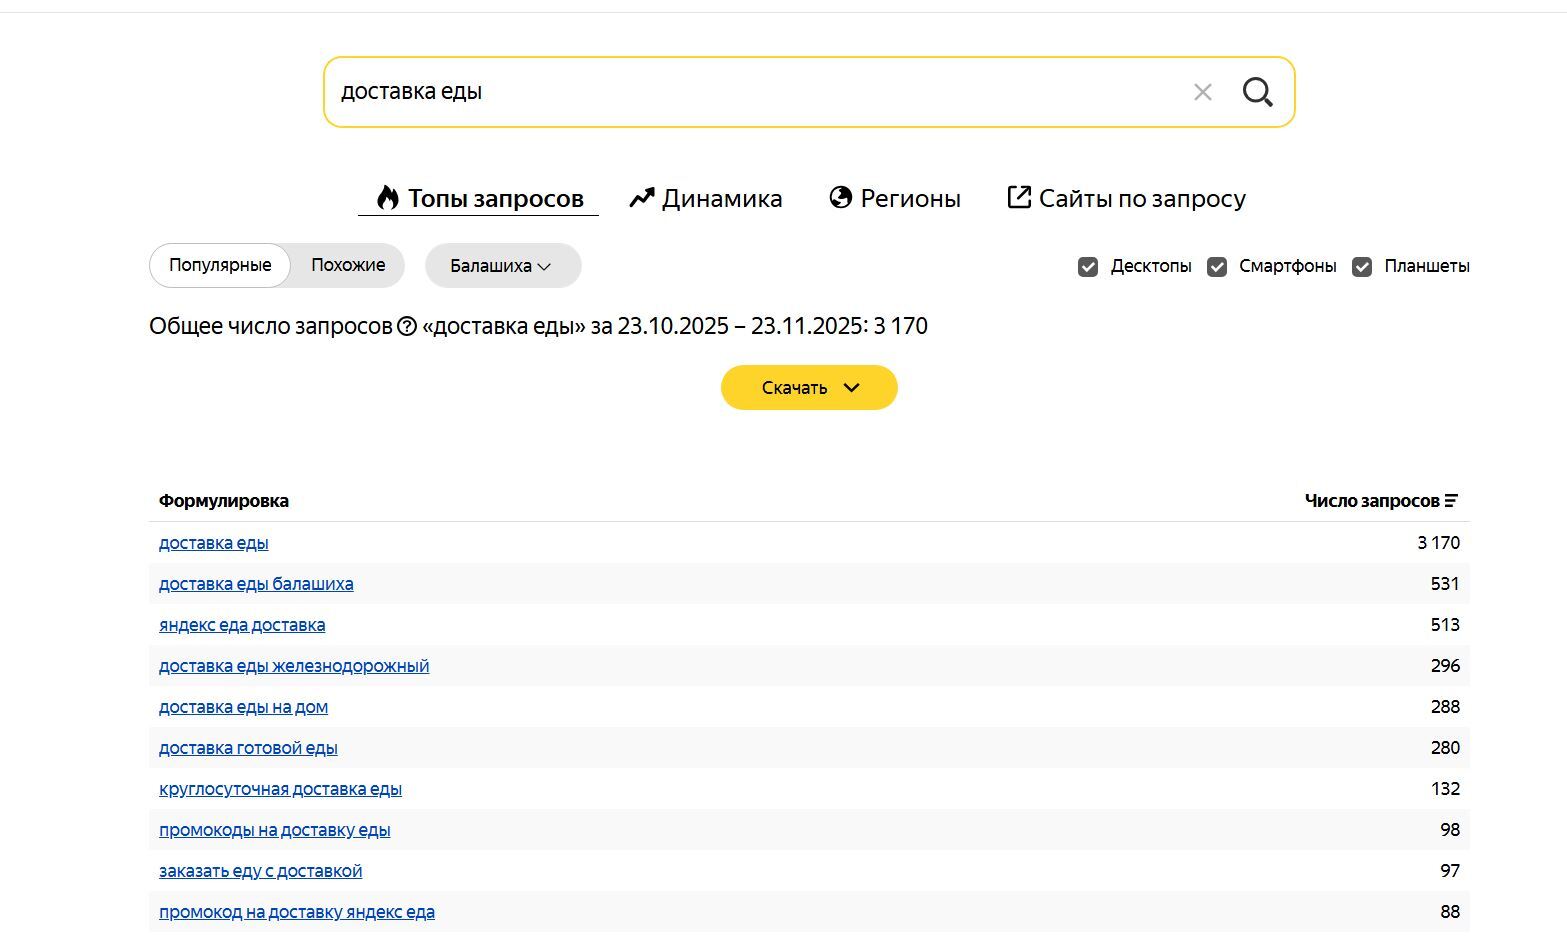Select the Популярные queries option
Viewport: 1567px width, 939px height.
(x=220, y=265)
